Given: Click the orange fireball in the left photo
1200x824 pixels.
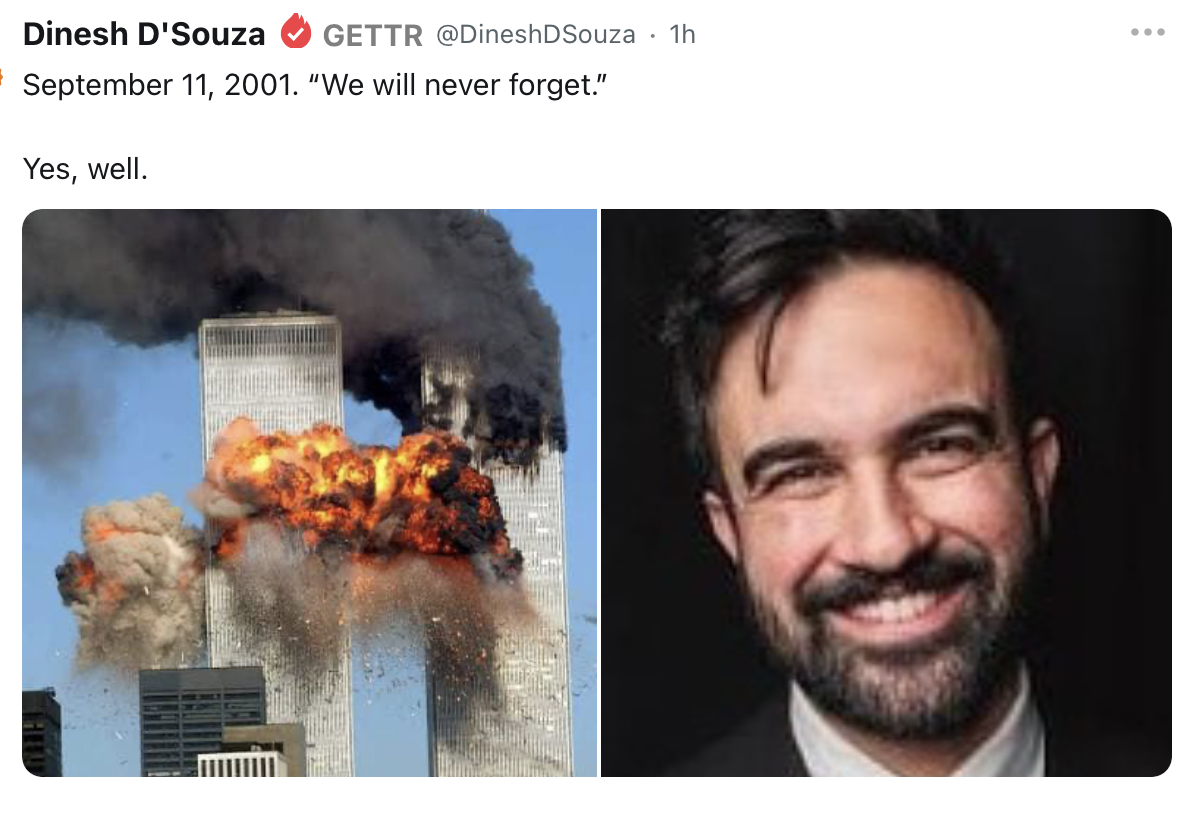Looking at the screenshot, I should click(360, 485).
